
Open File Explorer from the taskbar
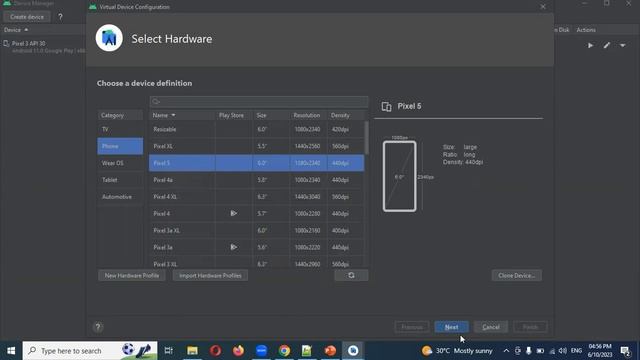(x=192, y=351)
